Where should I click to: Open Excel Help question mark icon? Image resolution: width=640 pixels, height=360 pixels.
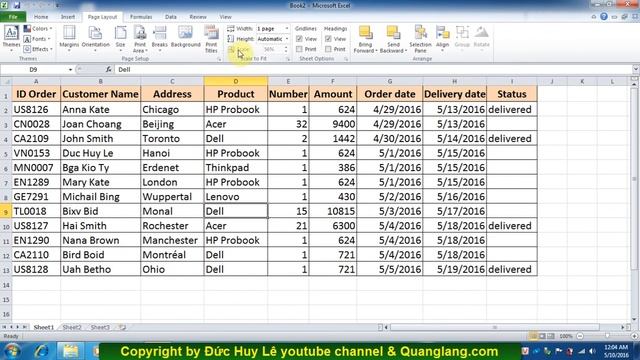tap(604, 16)
